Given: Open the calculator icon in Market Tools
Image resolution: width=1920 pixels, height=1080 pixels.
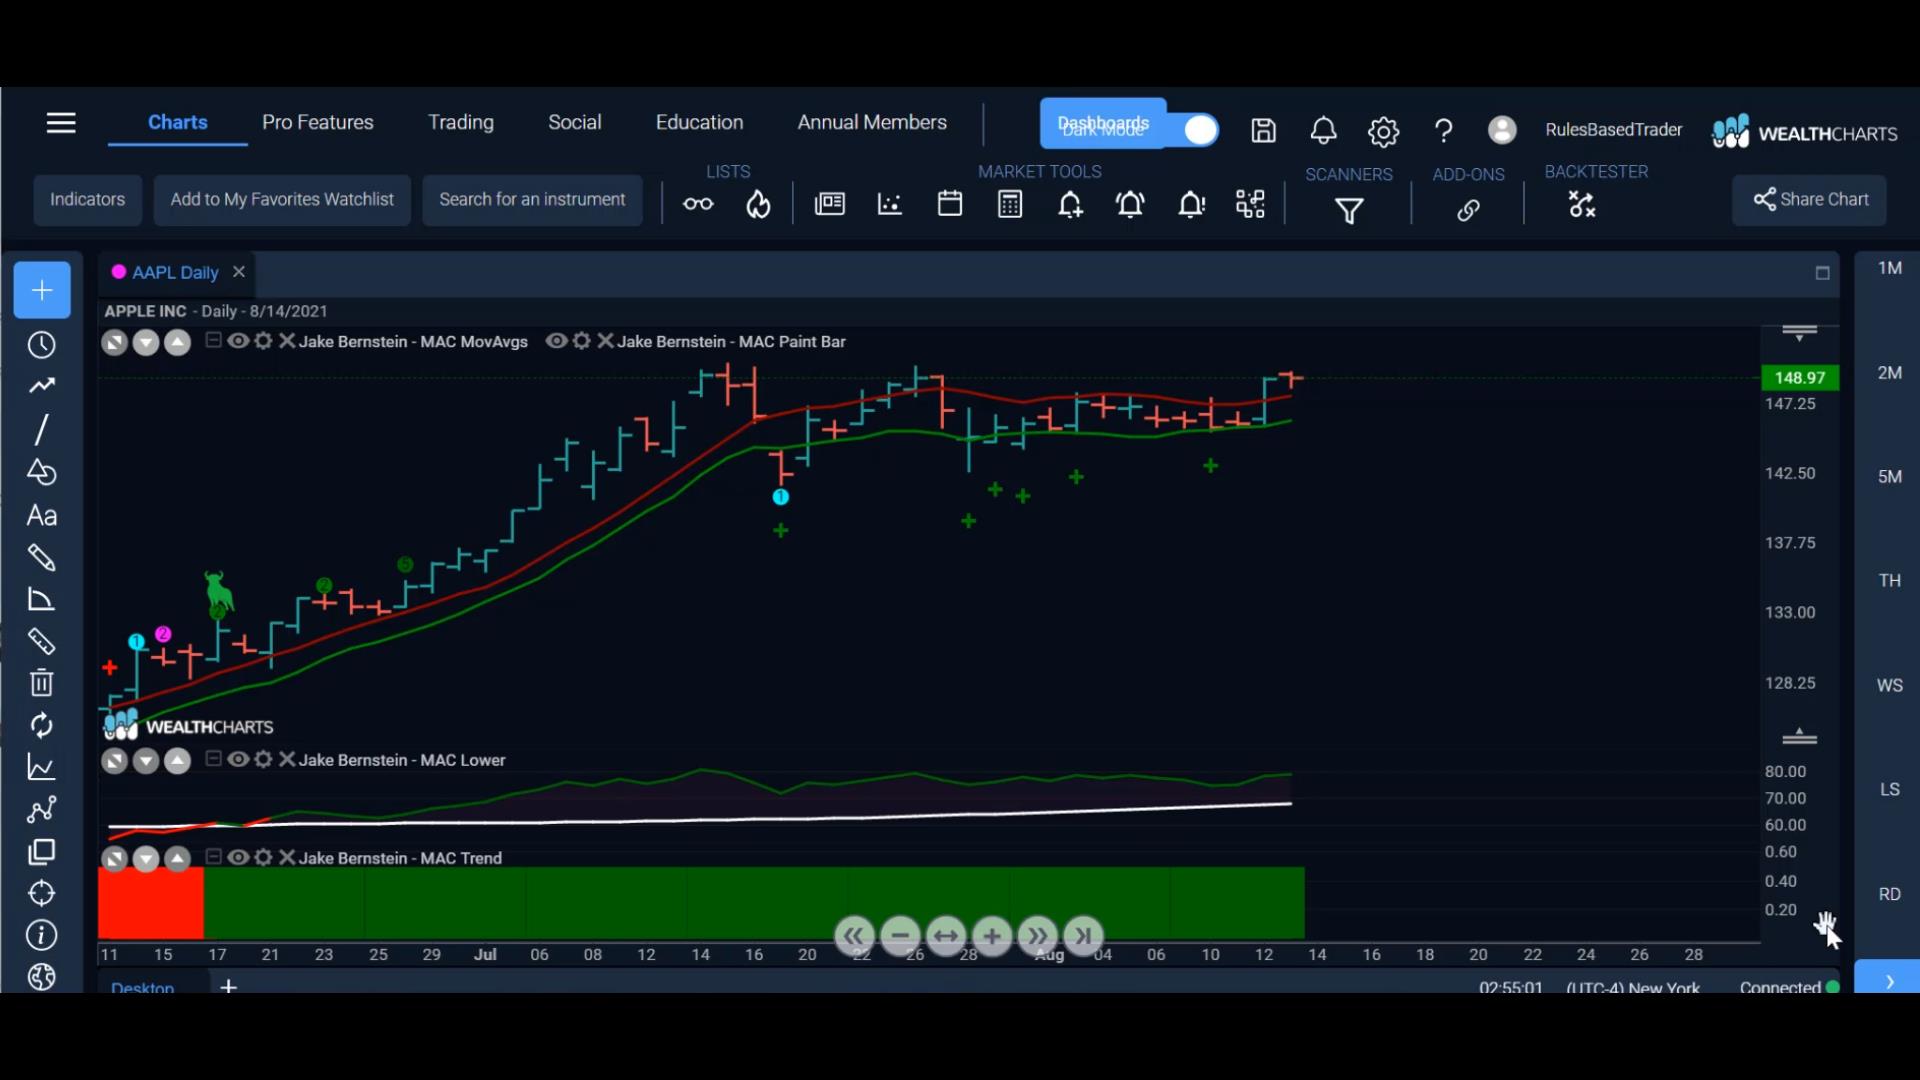Looking at the screenshot, I should [x=1010, y=205].
